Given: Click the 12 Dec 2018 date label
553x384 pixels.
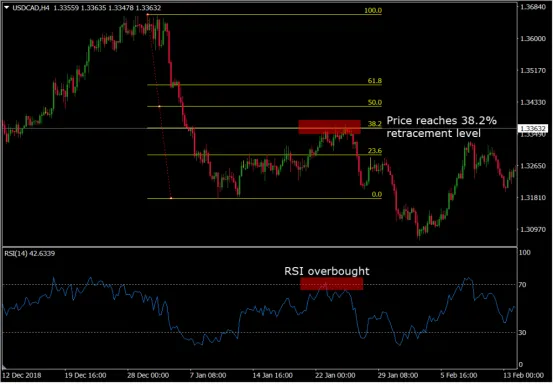Looking at the screenshot, I should click(x=22, y=375).
